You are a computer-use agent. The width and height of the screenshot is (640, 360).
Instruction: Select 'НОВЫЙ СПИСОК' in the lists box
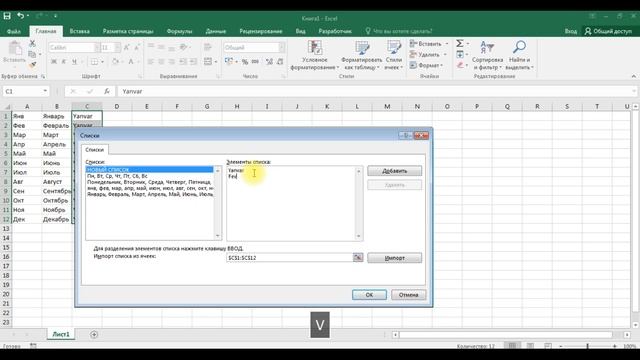(149, 169)
